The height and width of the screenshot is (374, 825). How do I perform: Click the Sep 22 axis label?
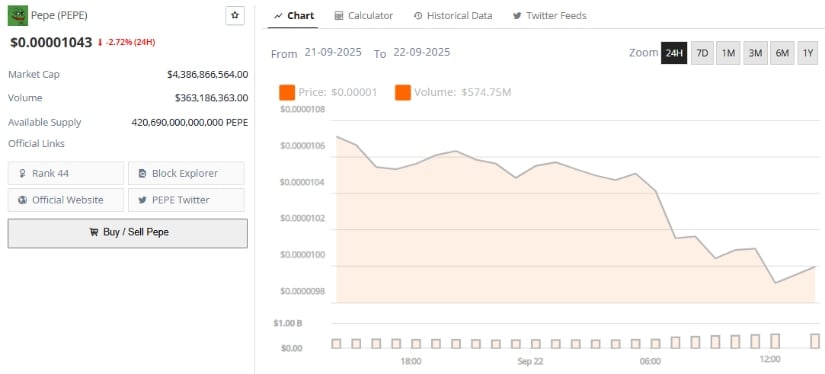click(530, 361)
